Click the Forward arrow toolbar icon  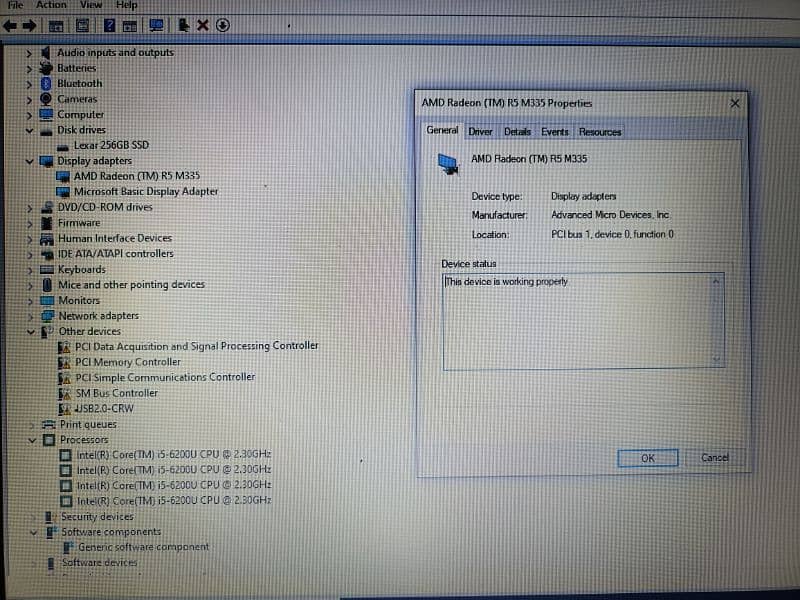(30, 25)
